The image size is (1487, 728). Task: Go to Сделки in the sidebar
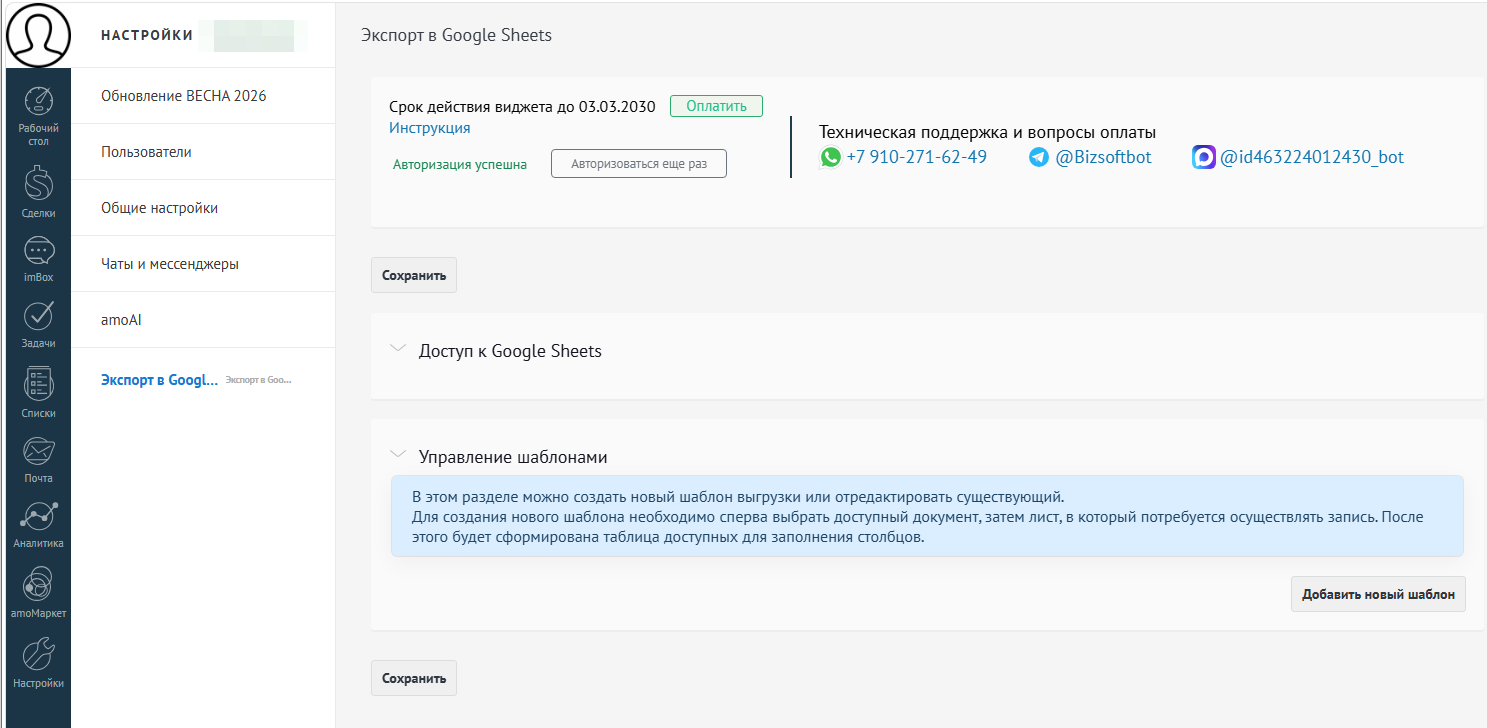pos(38,192)
